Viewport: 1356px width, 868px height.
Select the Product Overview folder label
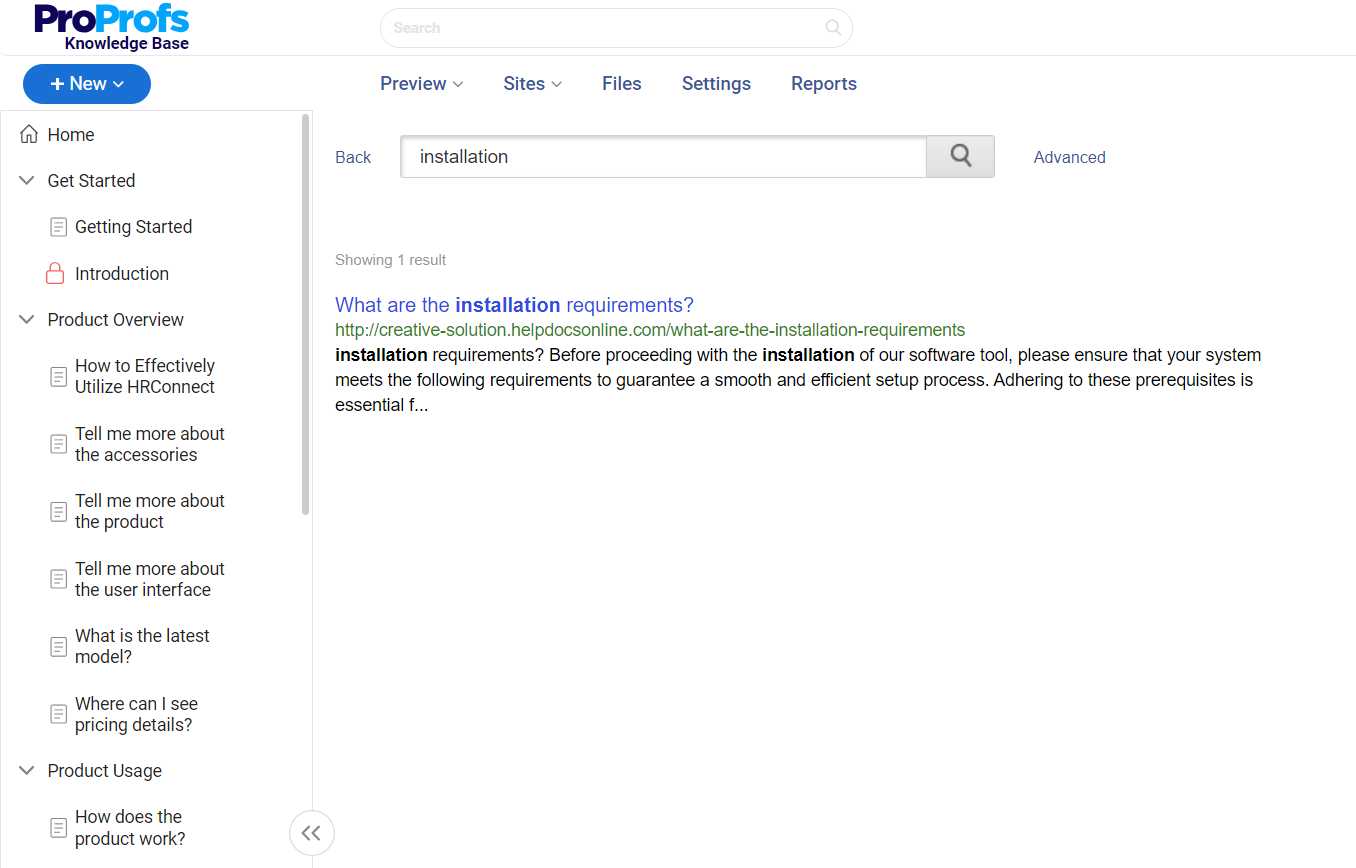pos(116,319)
